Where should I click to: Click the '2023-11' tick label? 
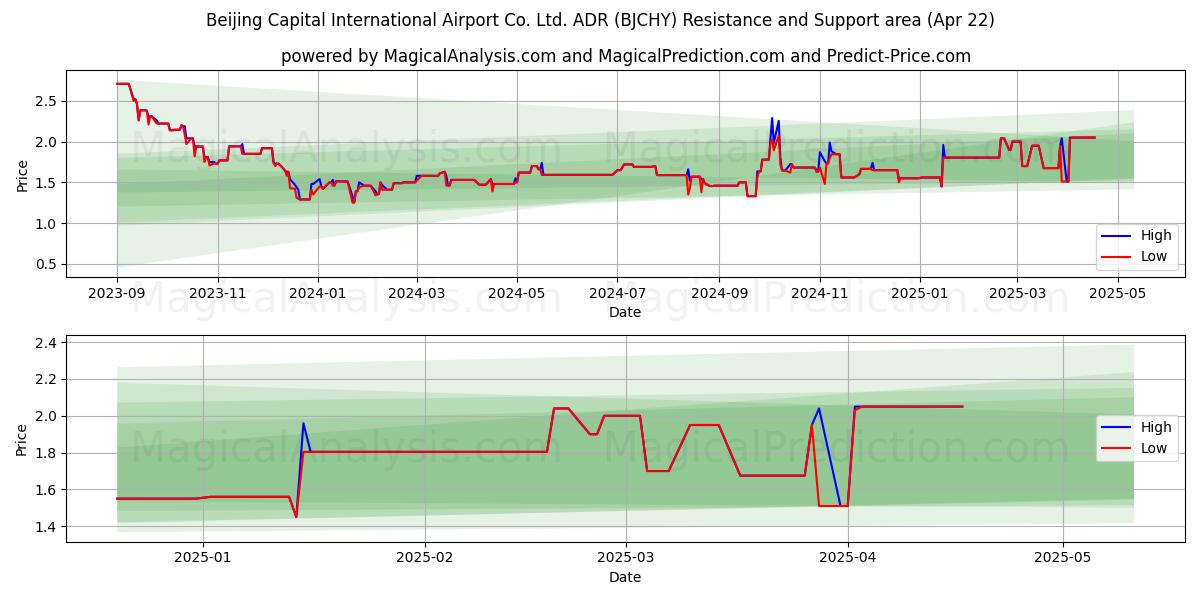pos(218,294)
